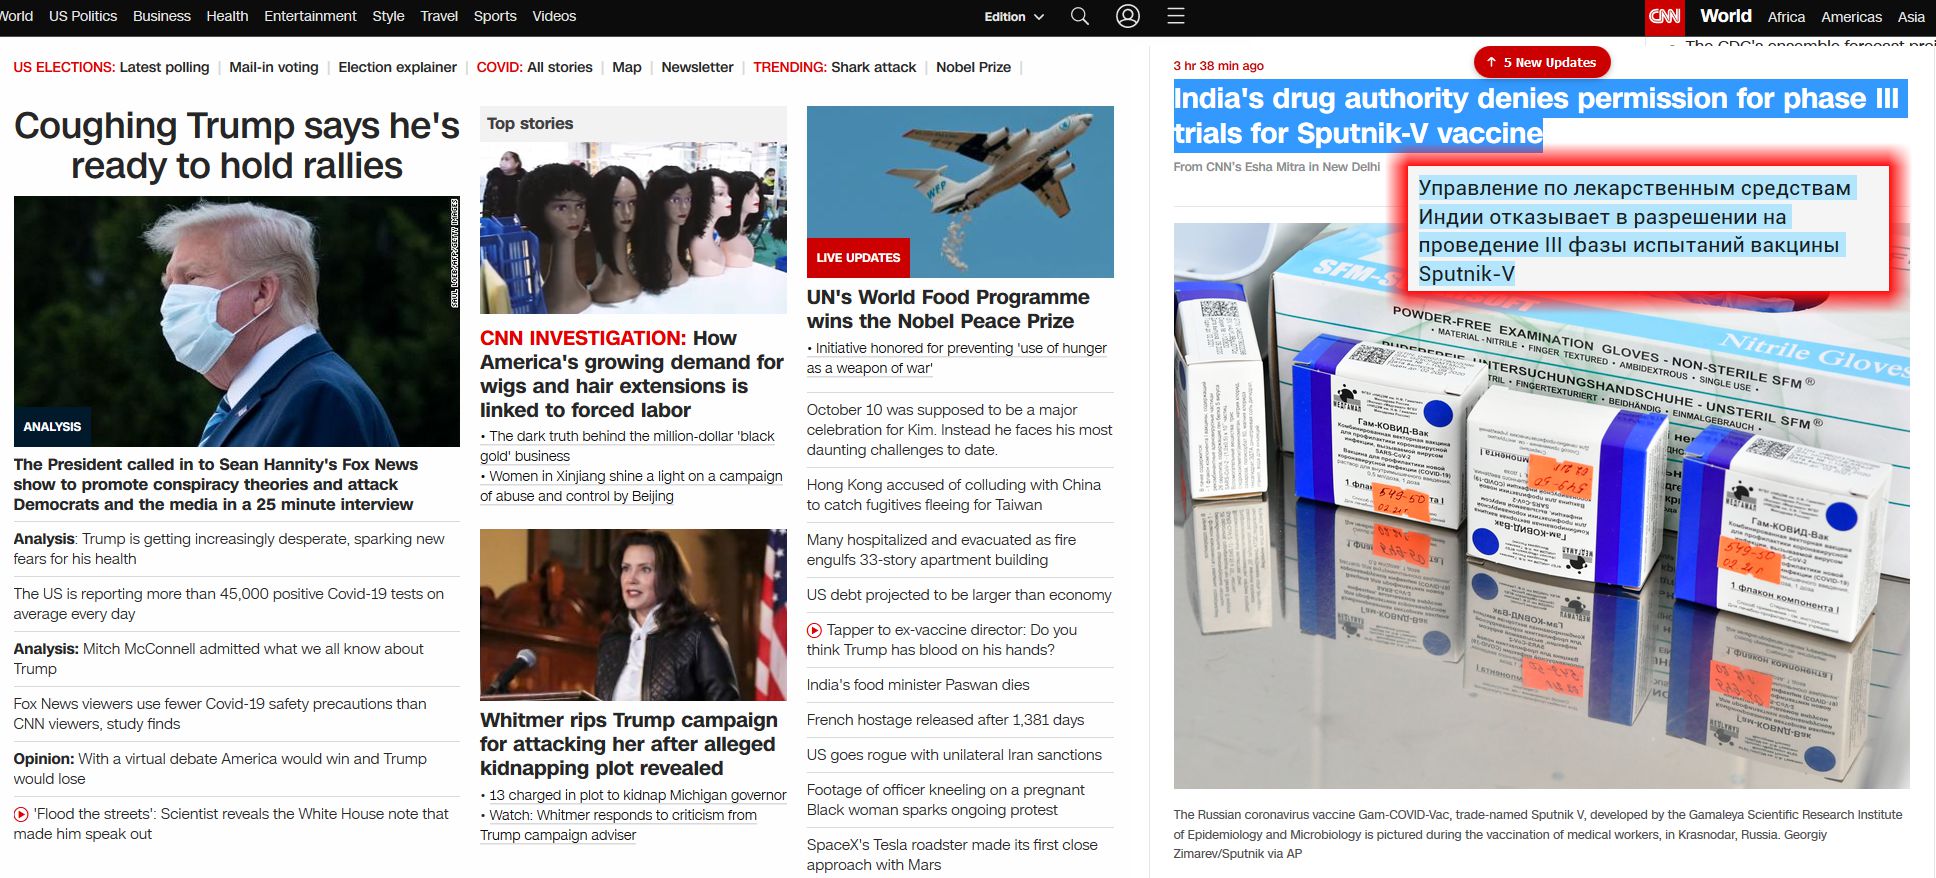Open trending Nobel Prize link

(973, 67)
